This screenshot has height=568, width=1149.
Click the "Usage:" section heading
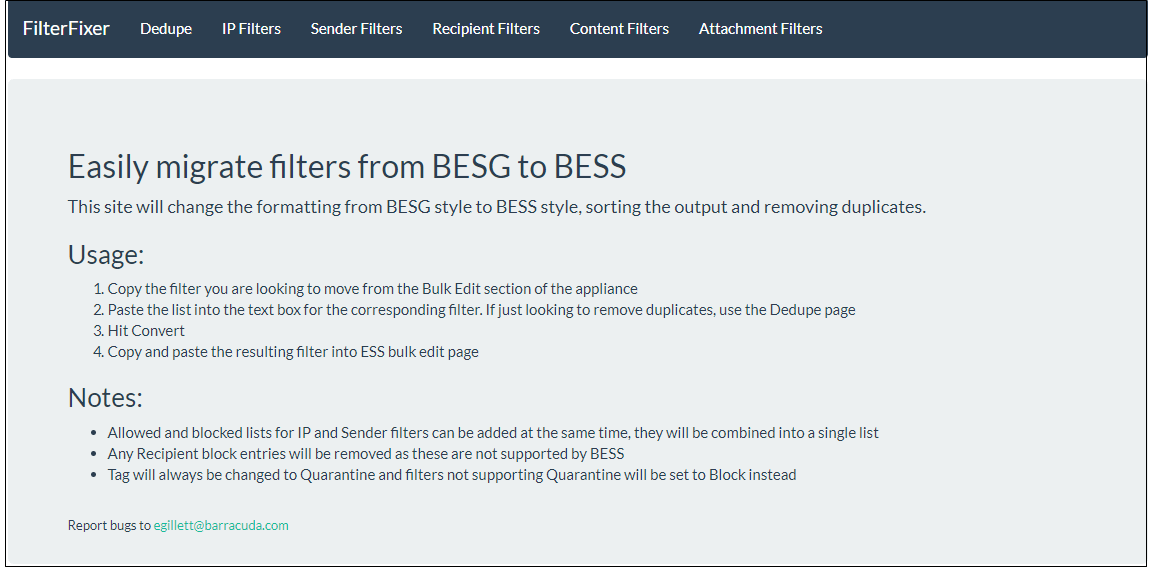[106, 255]
